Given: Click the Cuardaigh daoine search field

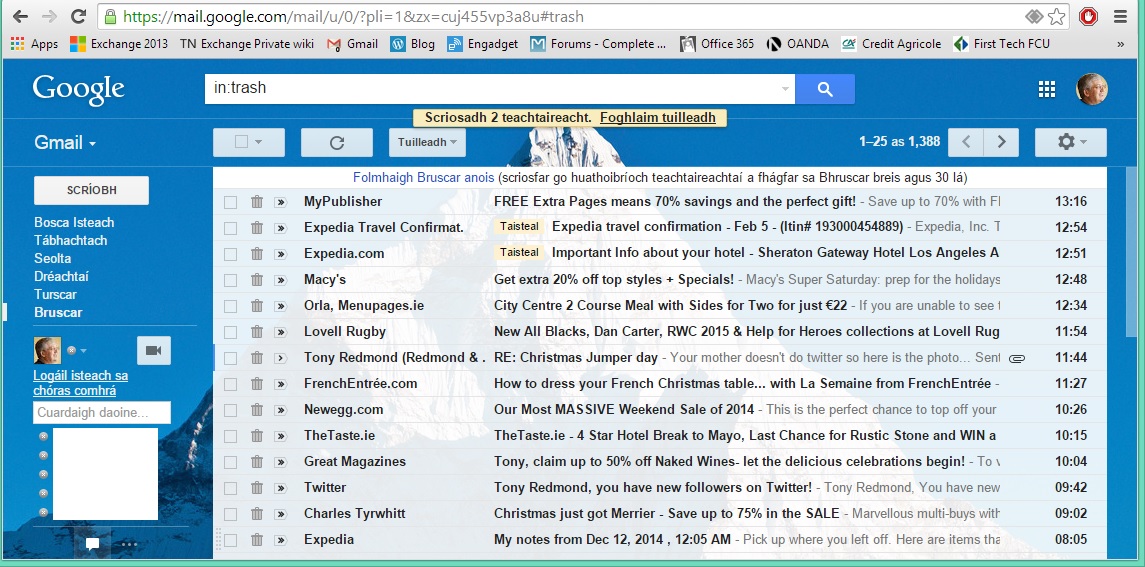Looking at the screenshot, I should pos(102,412).
